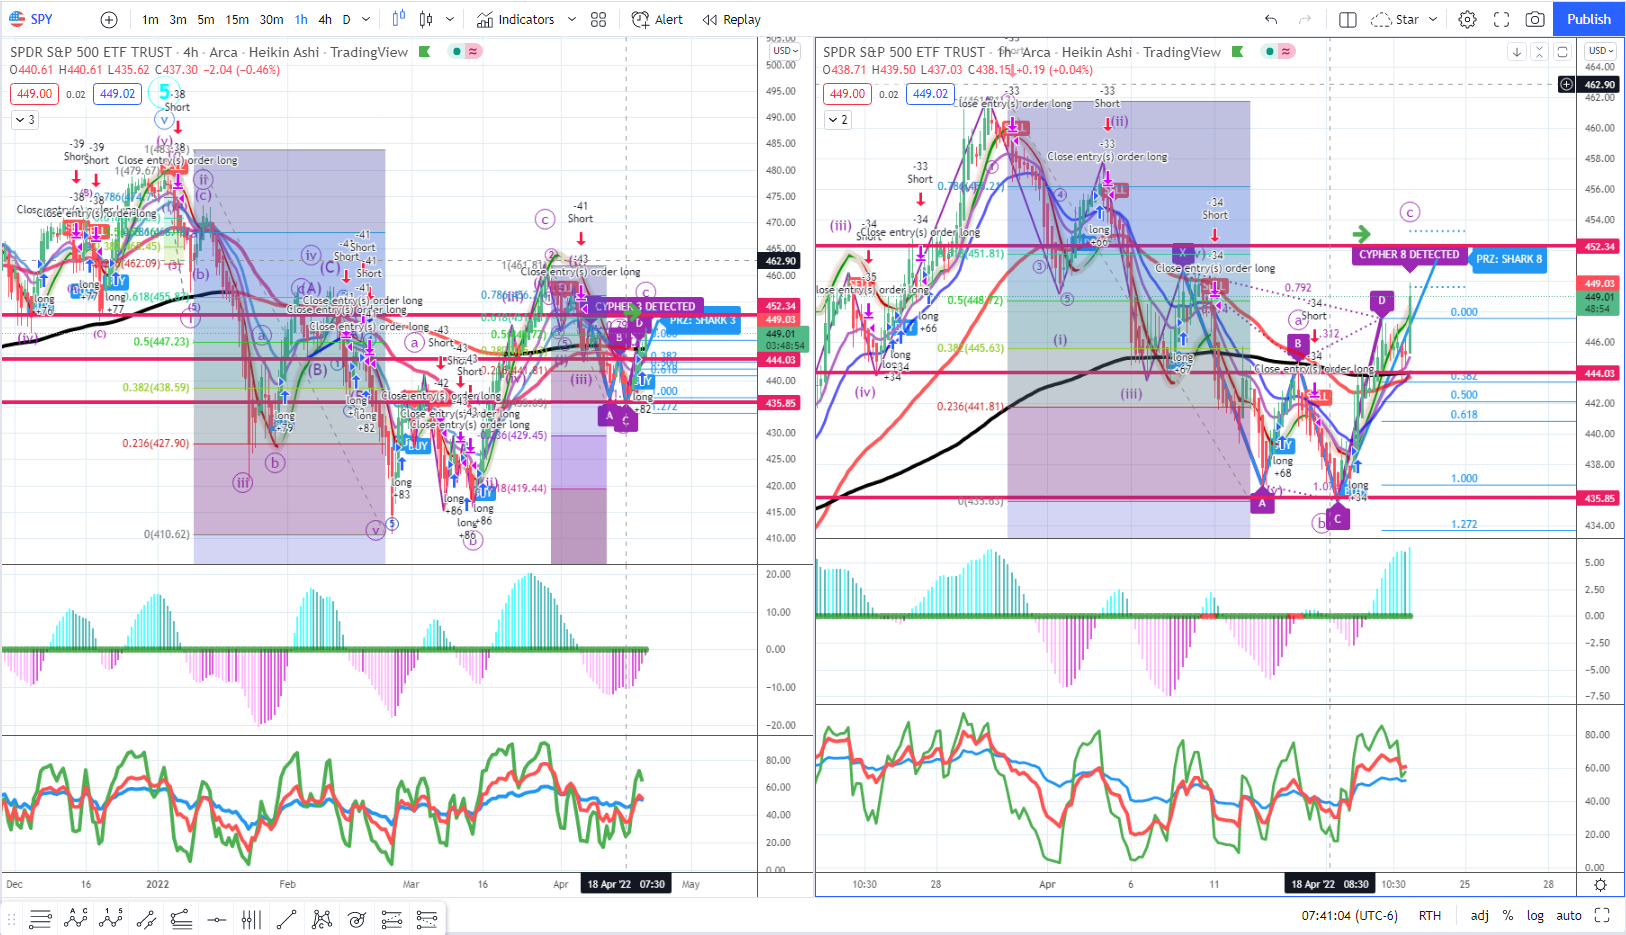Enter fullscreen mode icon
Screen dimensions: 1626x935
(1501, 19)
